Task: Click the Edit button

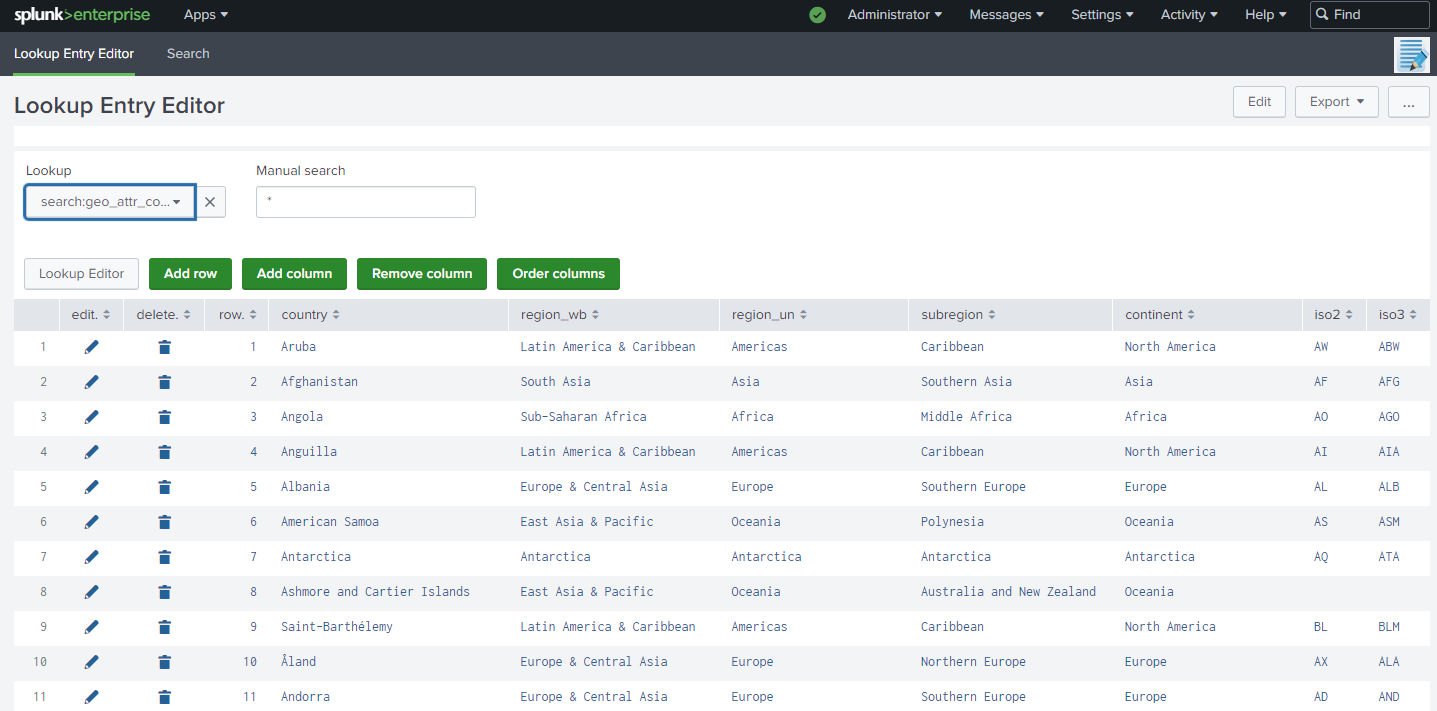Action: click(1260, 102)
